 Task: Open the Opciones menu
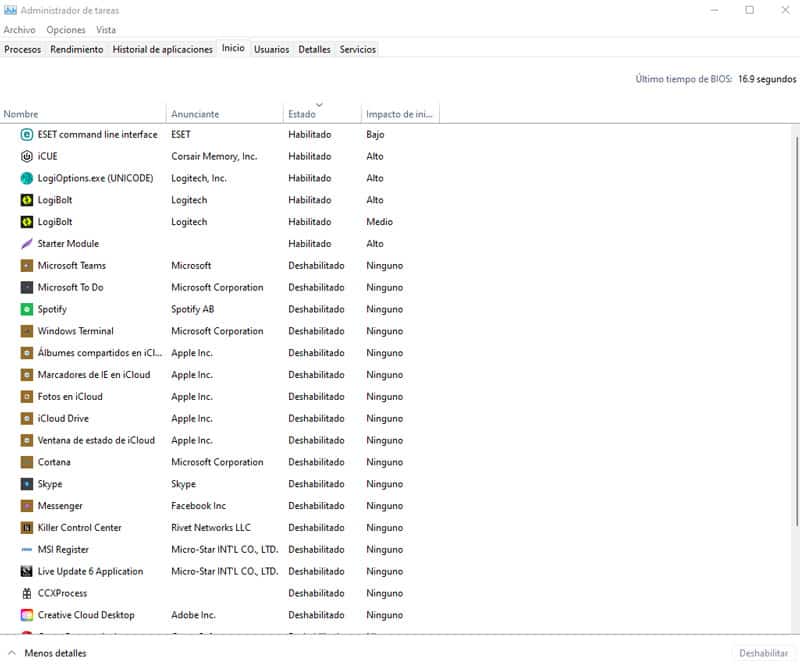tap(66, 30)
